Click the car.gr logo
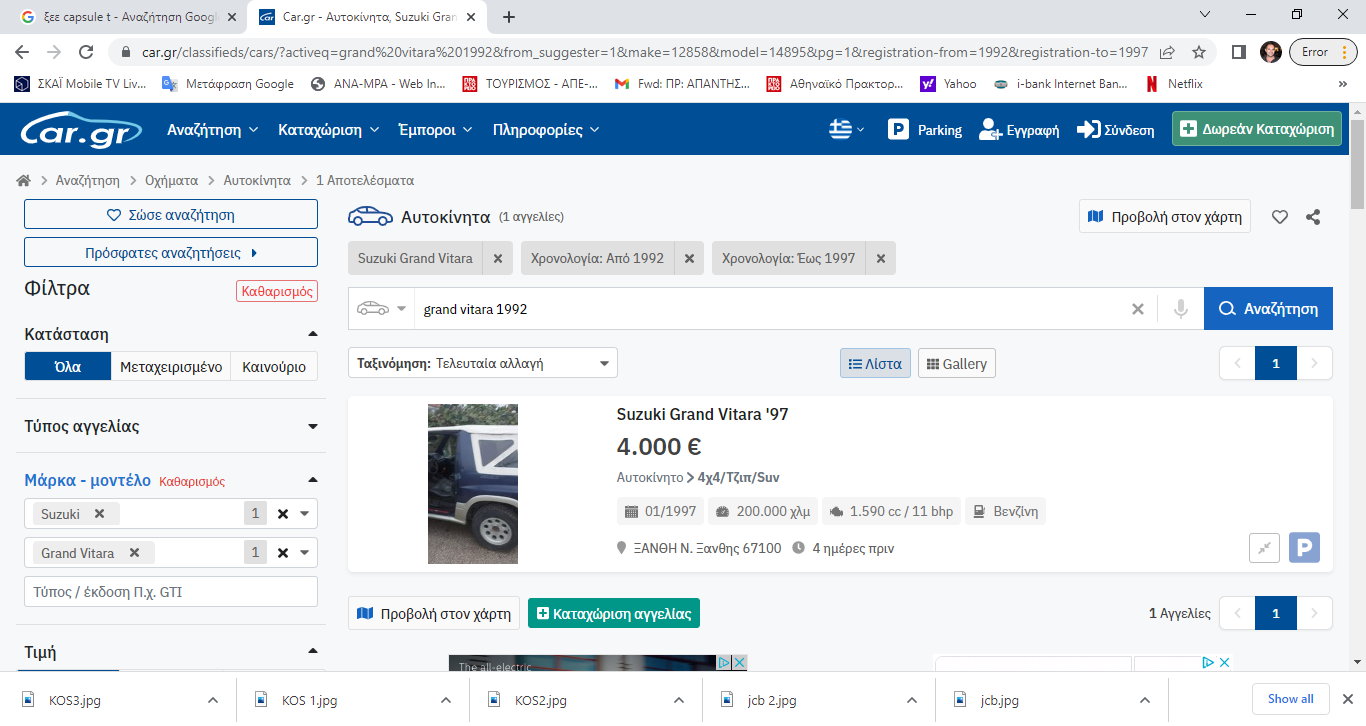Screen dimensions: 1366x726 (82, 129)
